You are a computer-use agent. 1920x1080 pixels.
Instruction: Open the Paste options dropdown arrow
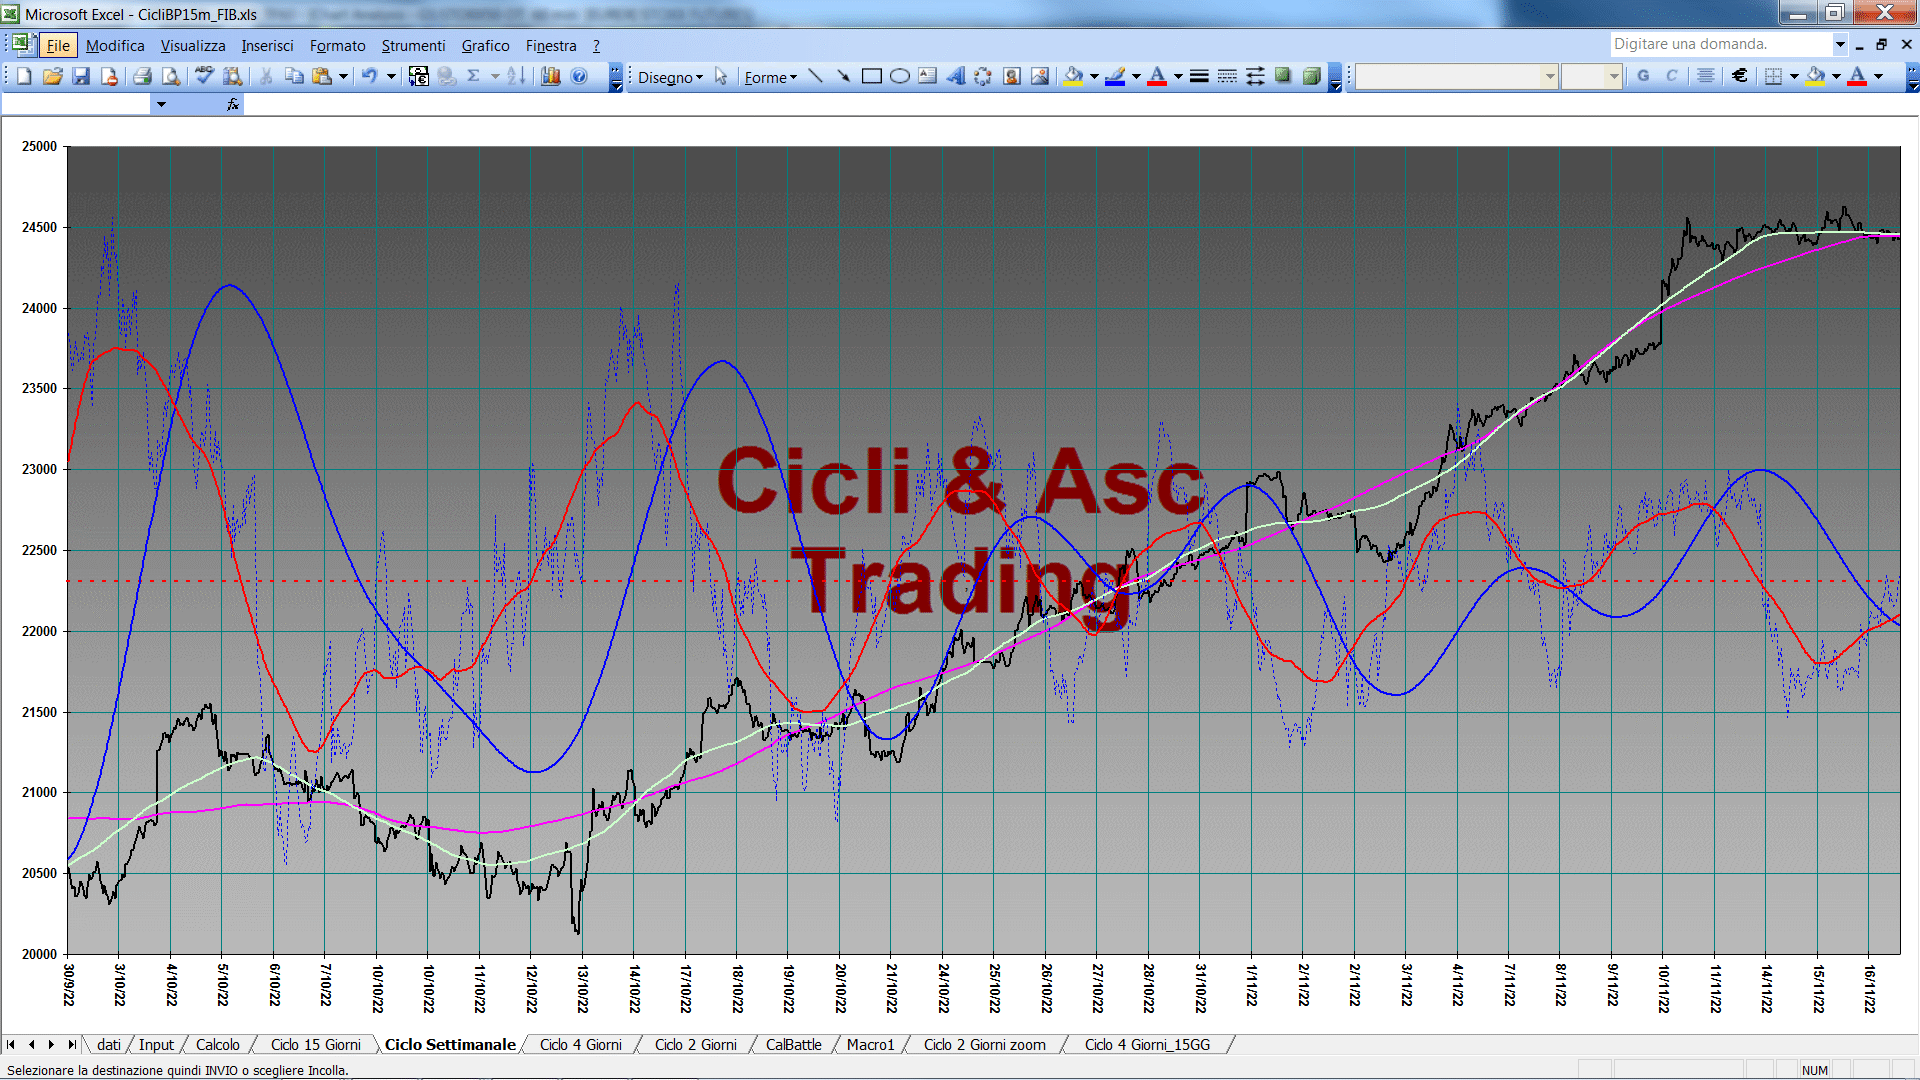[x=343, y=76]
